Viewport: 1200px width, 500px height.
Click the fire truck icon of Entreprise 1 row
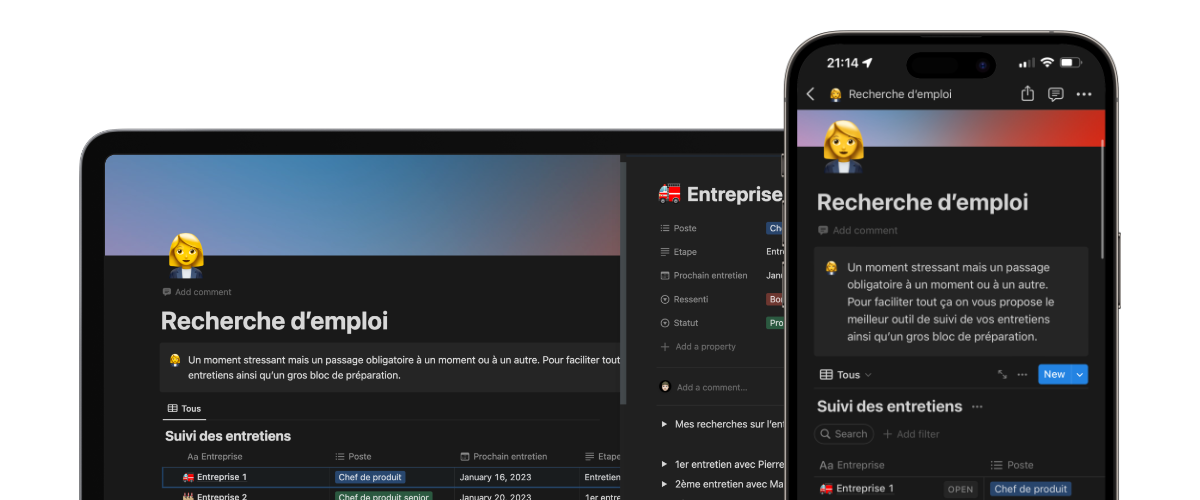(x=188, y=477)
